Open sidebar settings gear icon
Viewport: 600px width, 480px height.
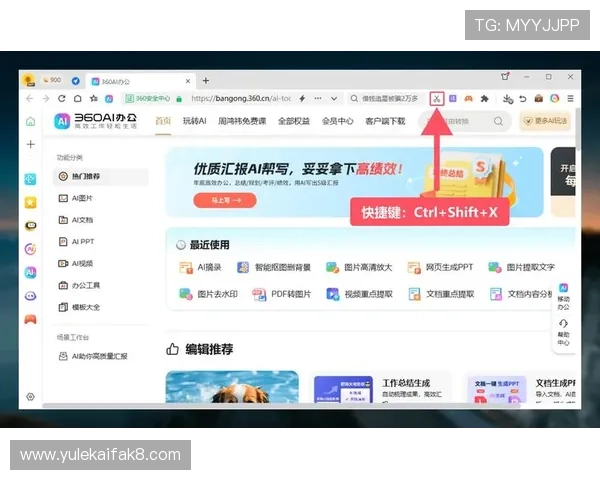point(31,397)
